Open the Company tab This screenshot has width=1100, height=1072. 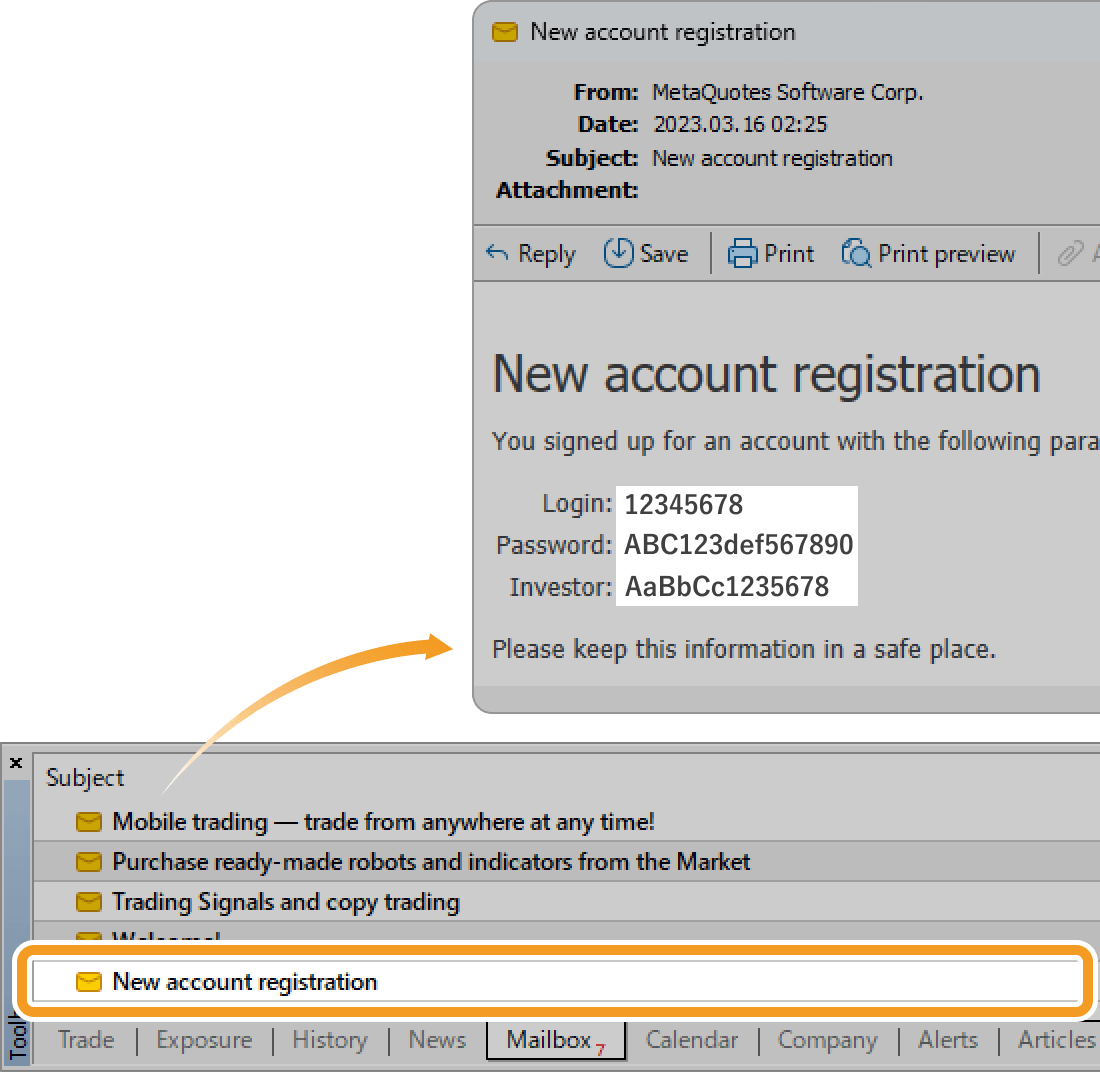click(x=827, y=1040)
